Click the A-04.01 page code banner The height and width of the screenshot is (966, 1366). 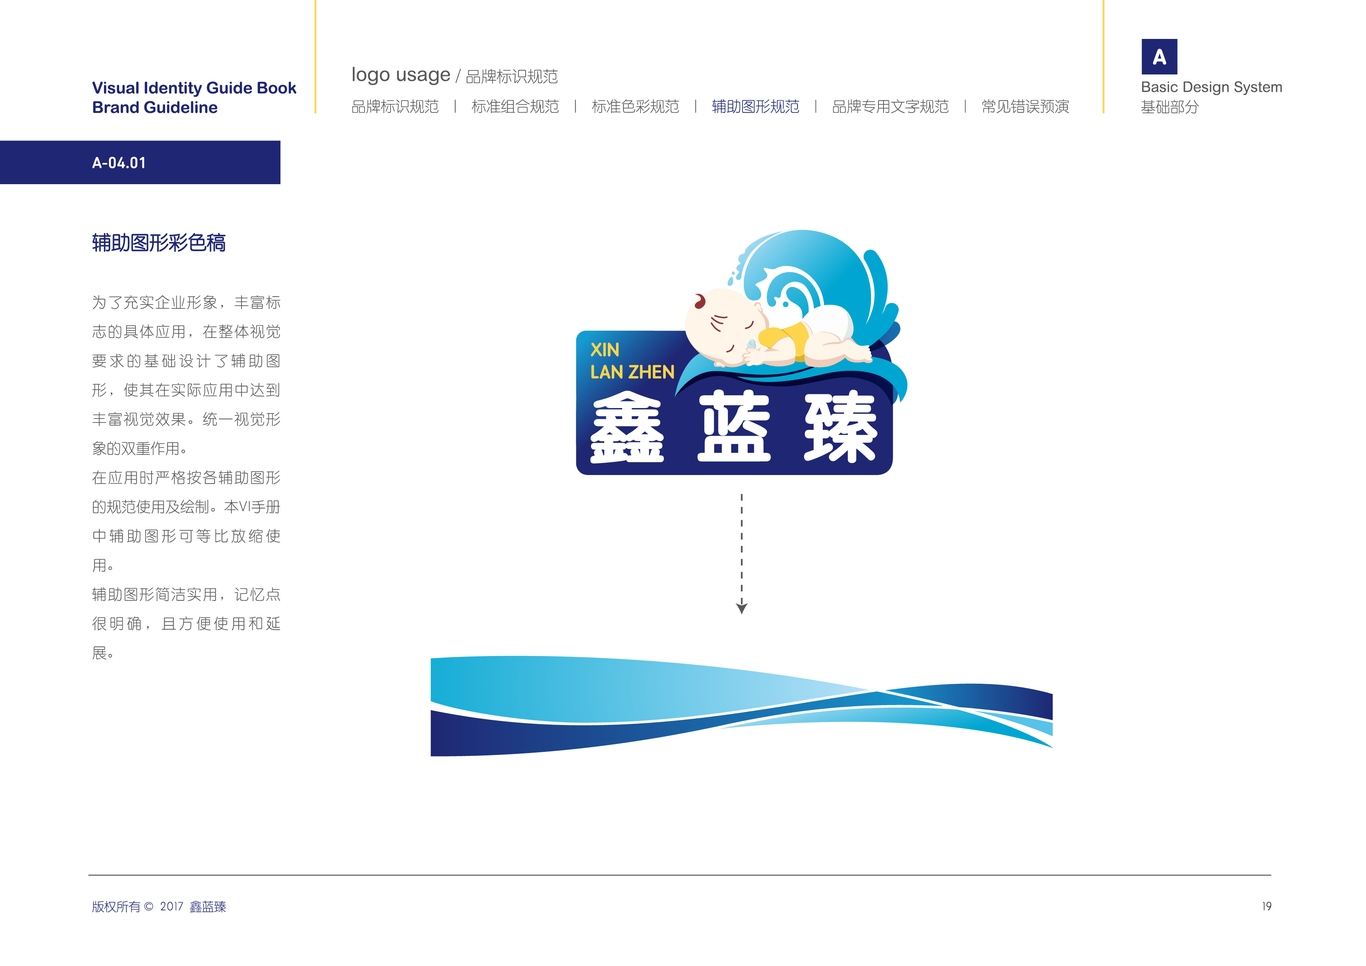pos(140,162)
